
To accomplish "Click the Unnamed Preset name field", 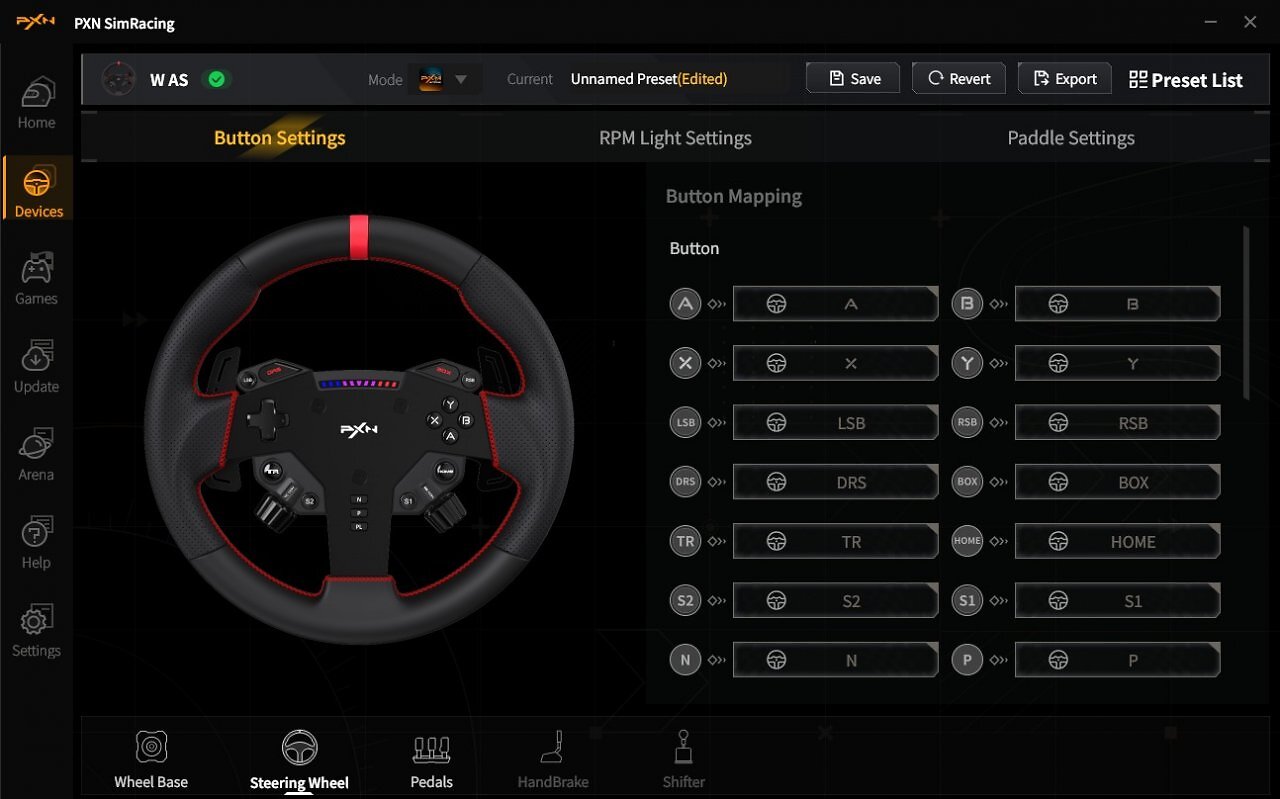I will pos(679,79).
